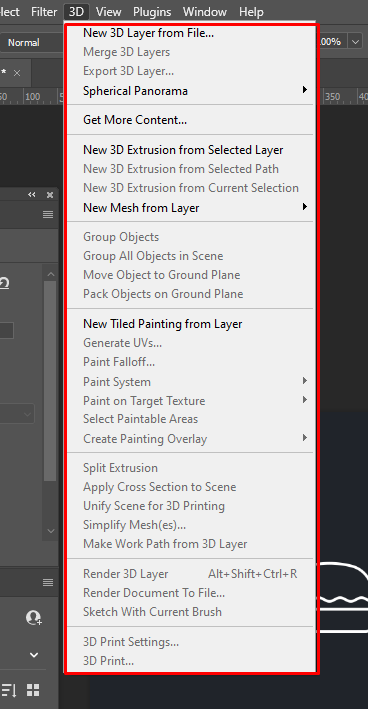Click New 3D Extrusion from Current Selection
Image resolution: width=368 pixels, height=709 pixels.
tap(190, 188)
